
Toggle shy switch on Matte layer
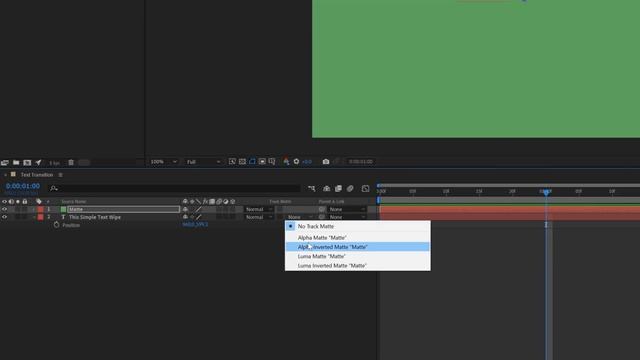185,209
